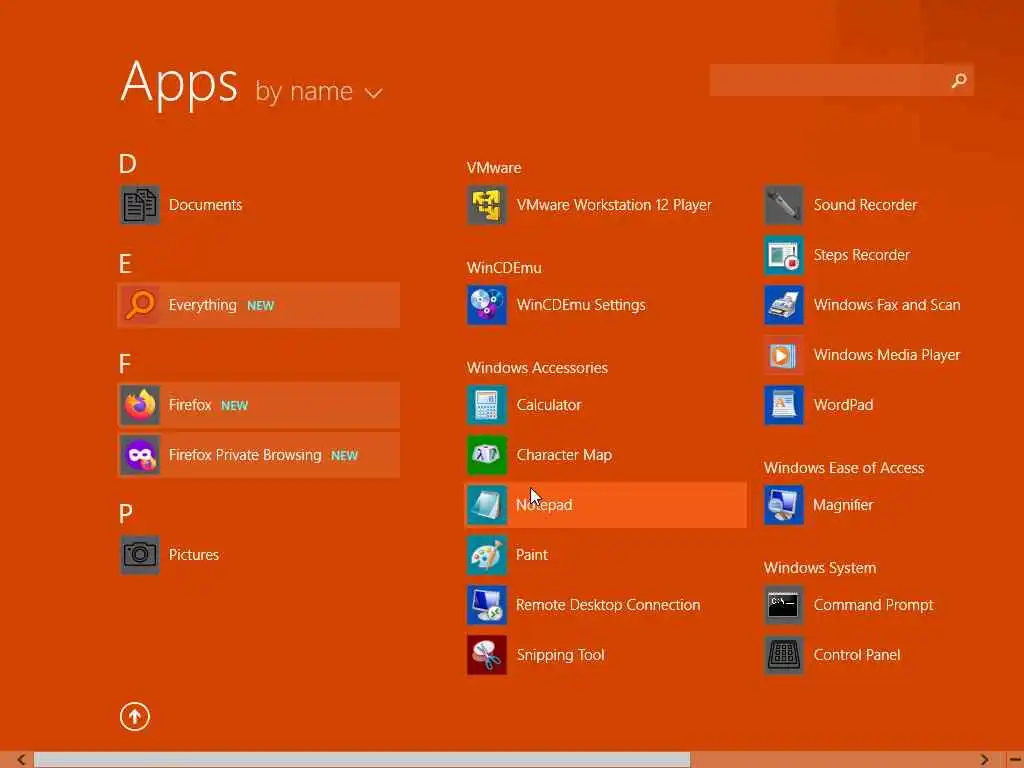
Task: Click the 'Documents' label text
Action: click(x=205, y=205)
